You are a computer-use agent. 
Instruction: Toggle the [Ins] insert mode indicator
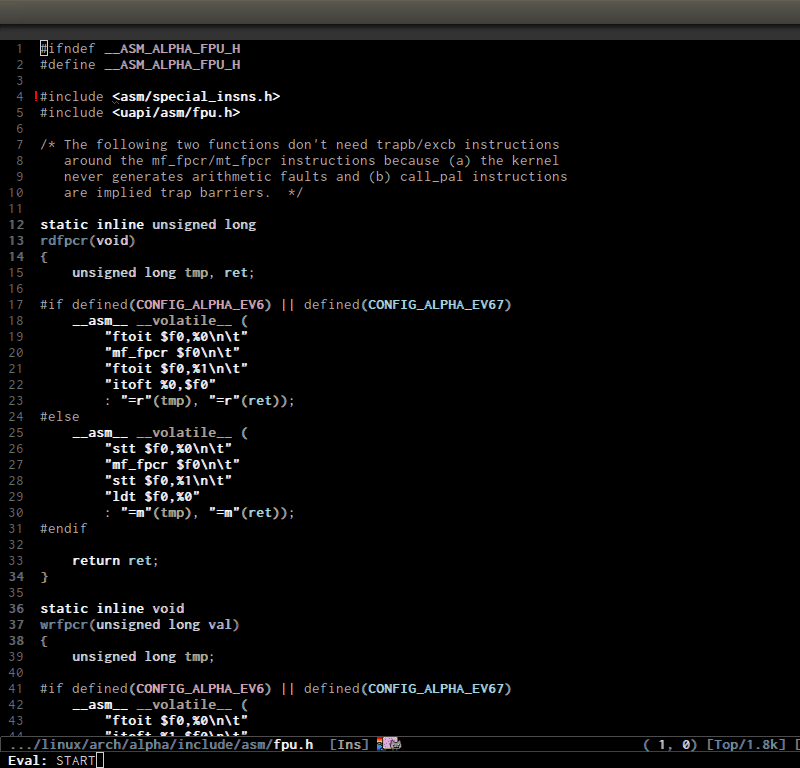coord(349,744)
